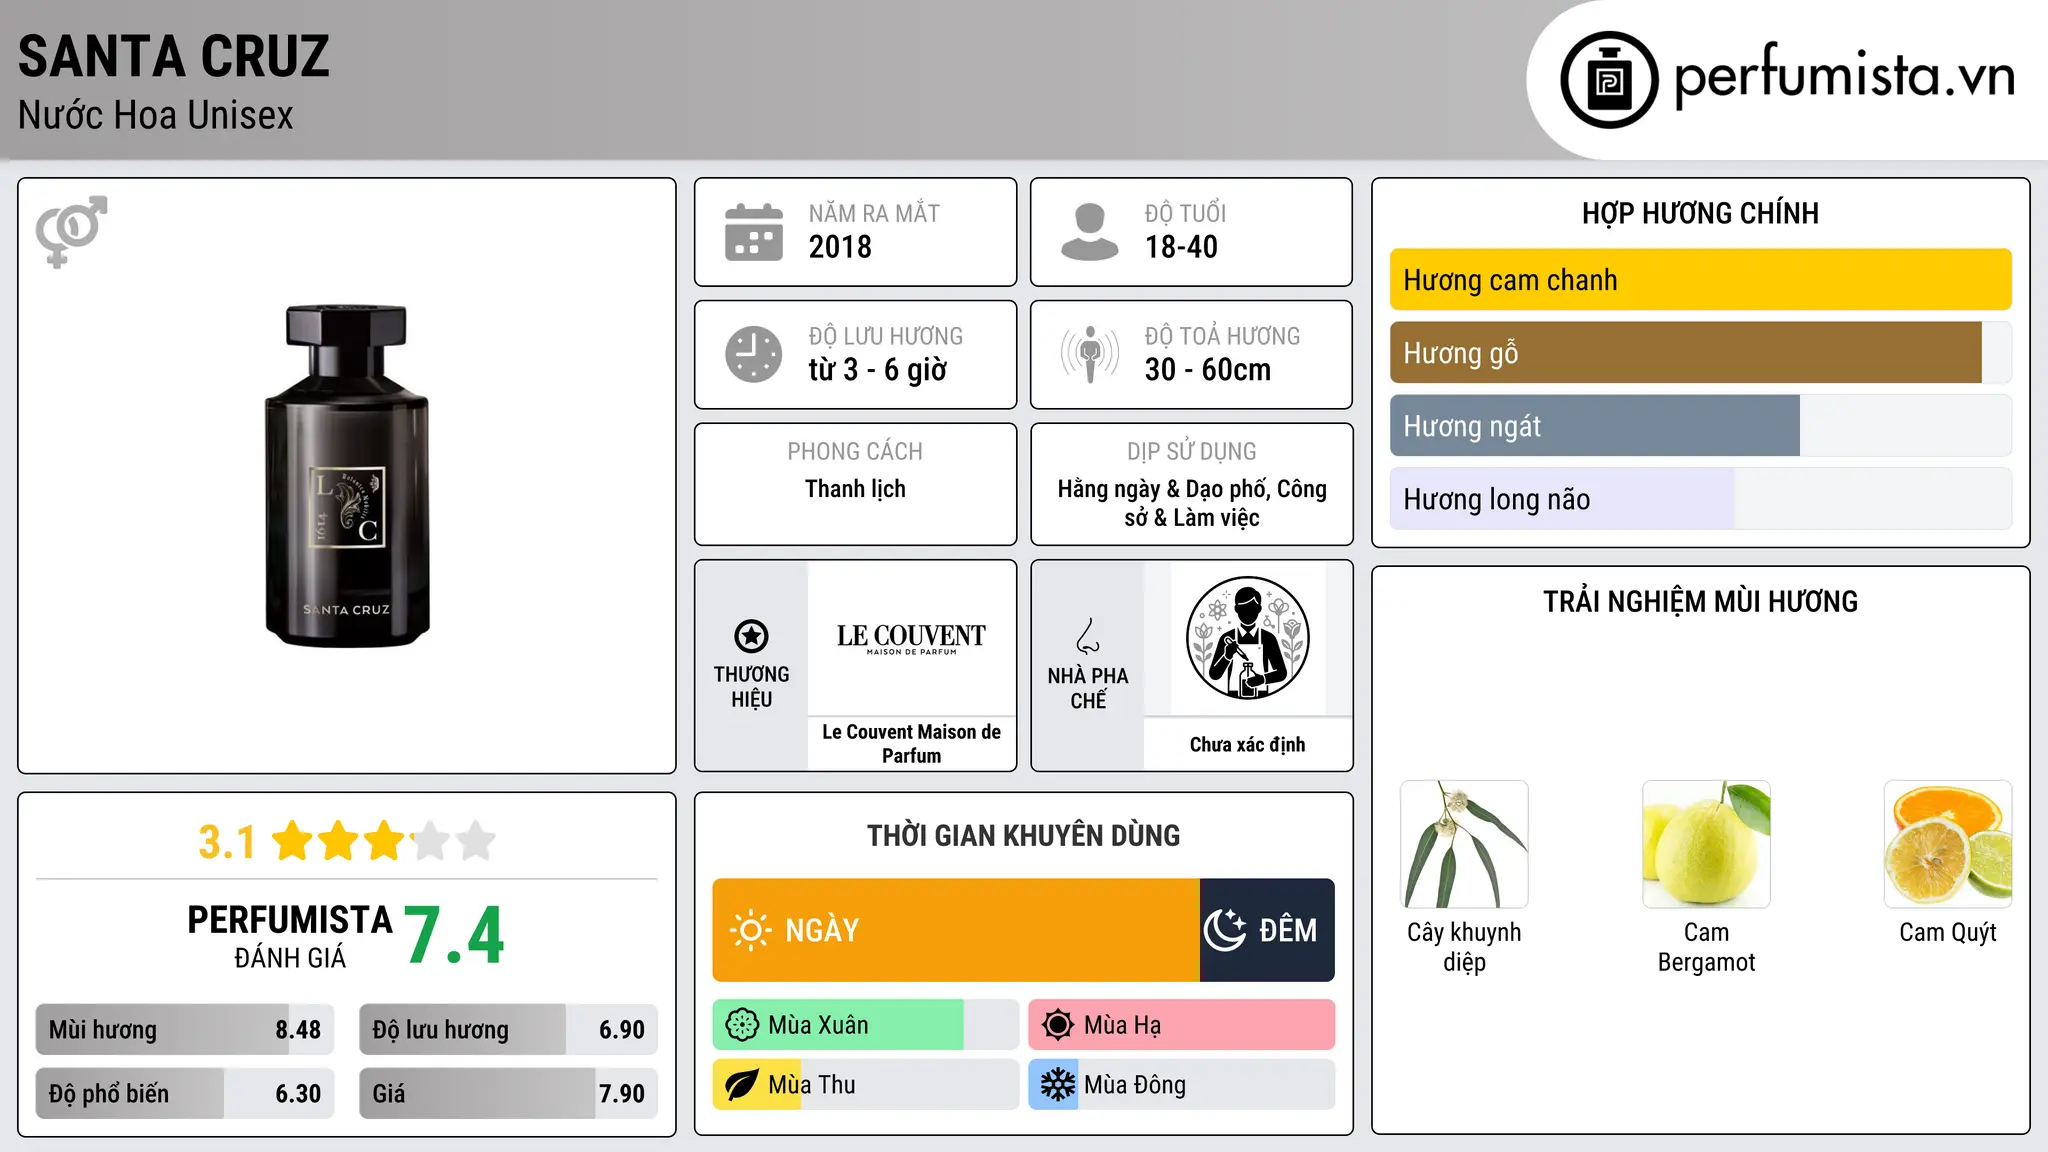2048x1152 pixels.
Task: Click the SANTA CRUZ title text
Action: 174,57
